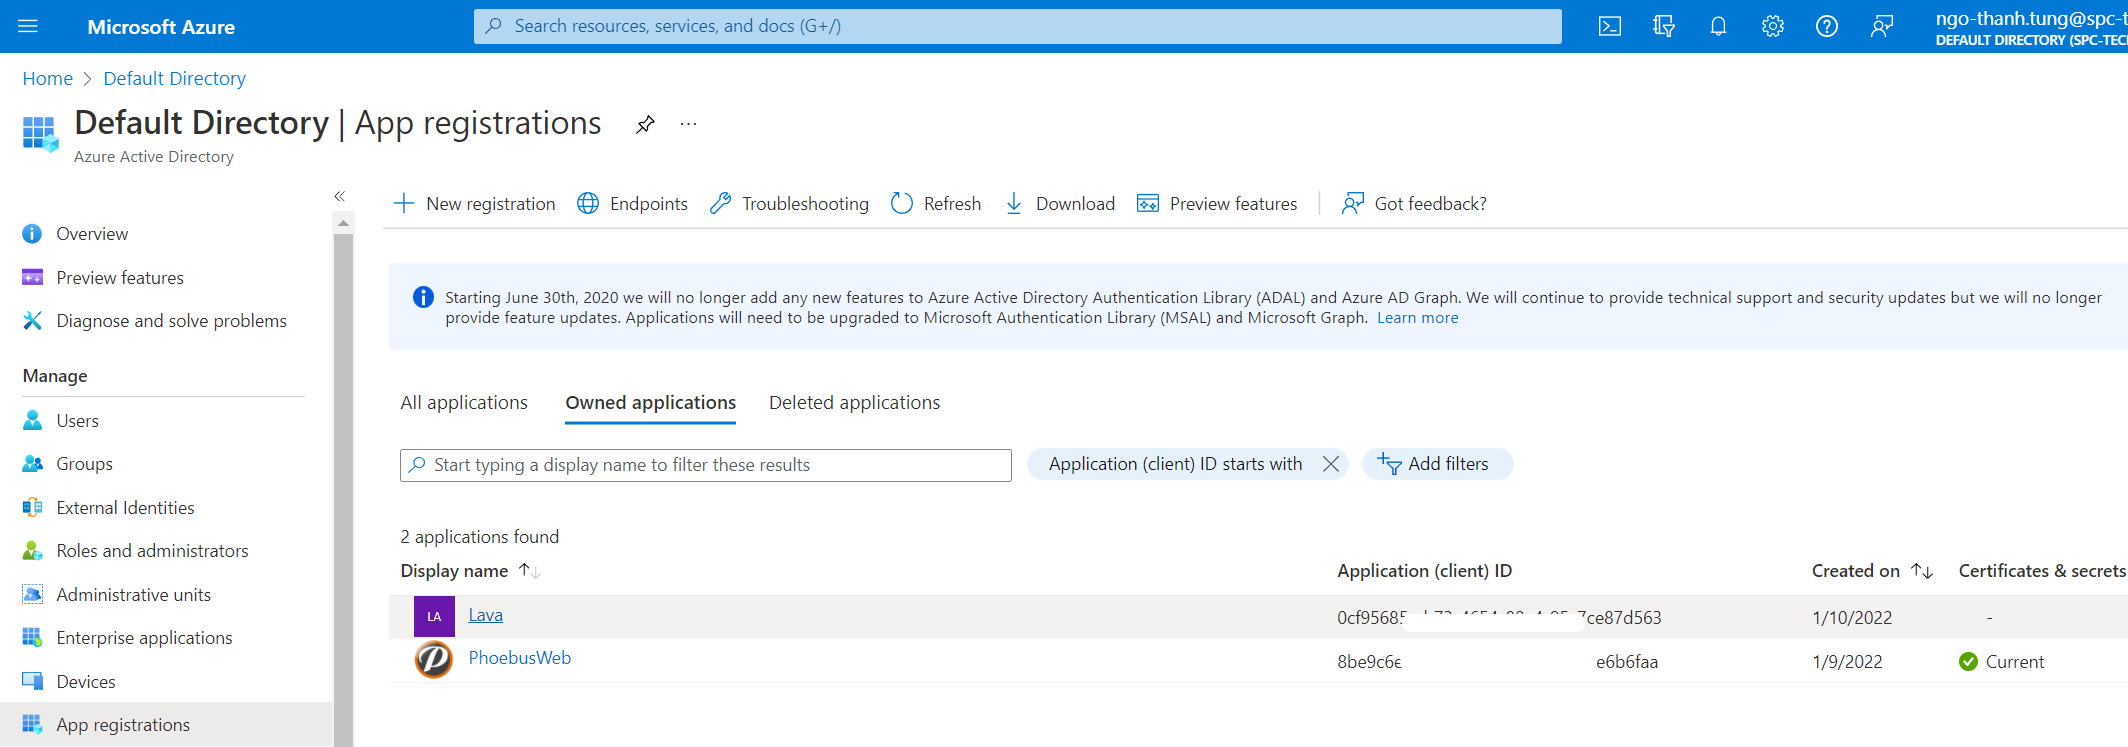Go to Default Directory breadcrumb

coord(174,78)
